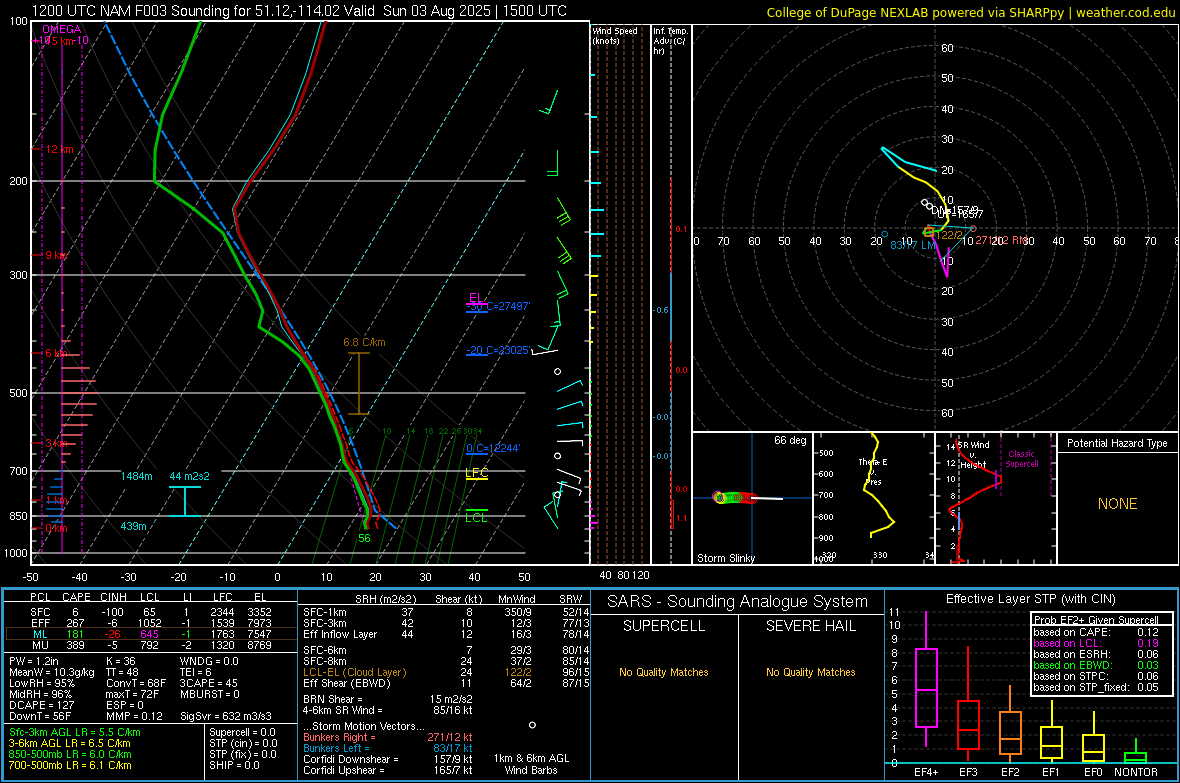Click the green LCL level label

[x=476, y=518]
